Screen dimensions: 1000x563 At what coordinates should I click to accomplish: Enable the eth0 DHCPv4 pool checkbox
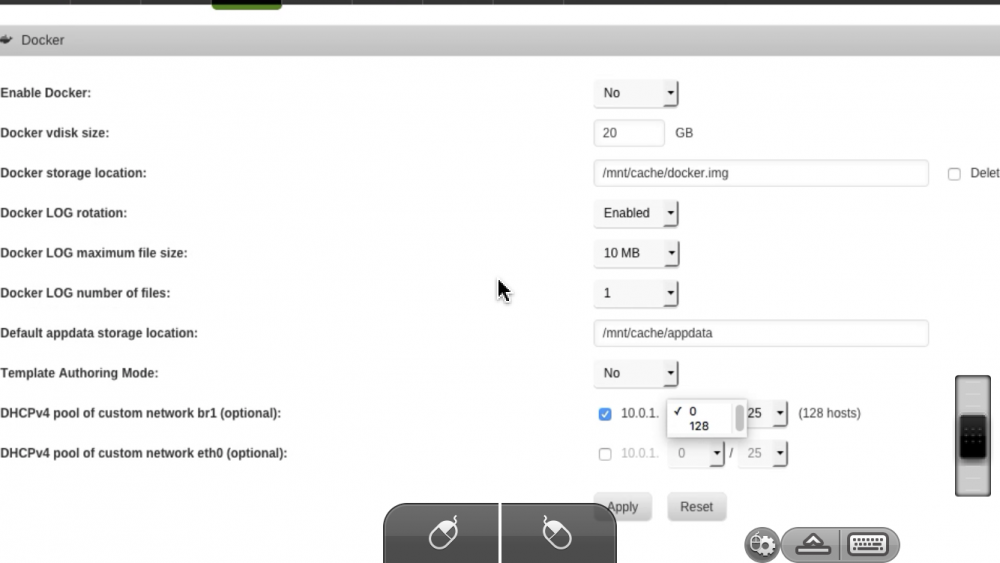[x=605, y=454]
